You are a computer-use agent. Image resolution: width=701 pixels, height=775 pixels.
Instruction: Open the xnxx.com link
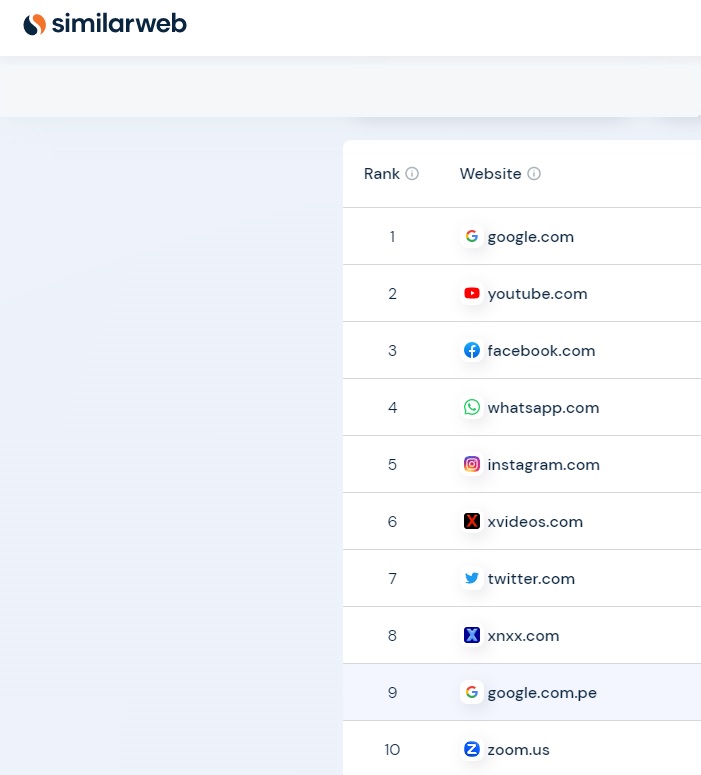tap(523, 636)
